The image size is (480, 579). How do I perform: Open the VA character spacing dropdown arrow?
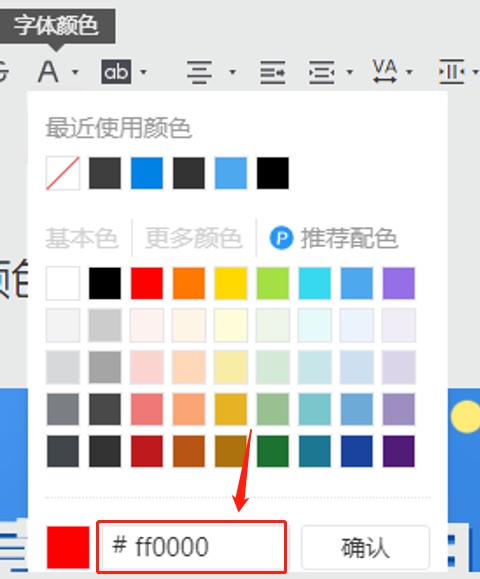pos(409,72)
